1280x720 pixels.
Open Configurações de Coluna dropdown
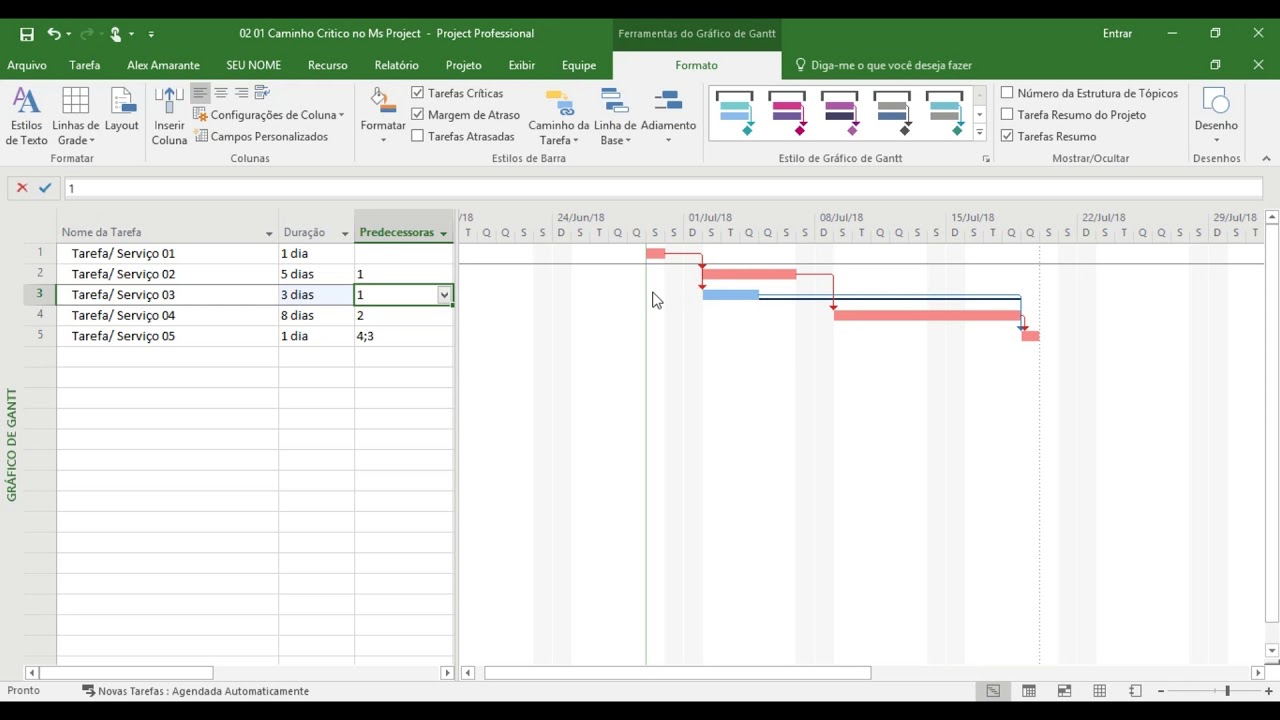pos(269,115)
